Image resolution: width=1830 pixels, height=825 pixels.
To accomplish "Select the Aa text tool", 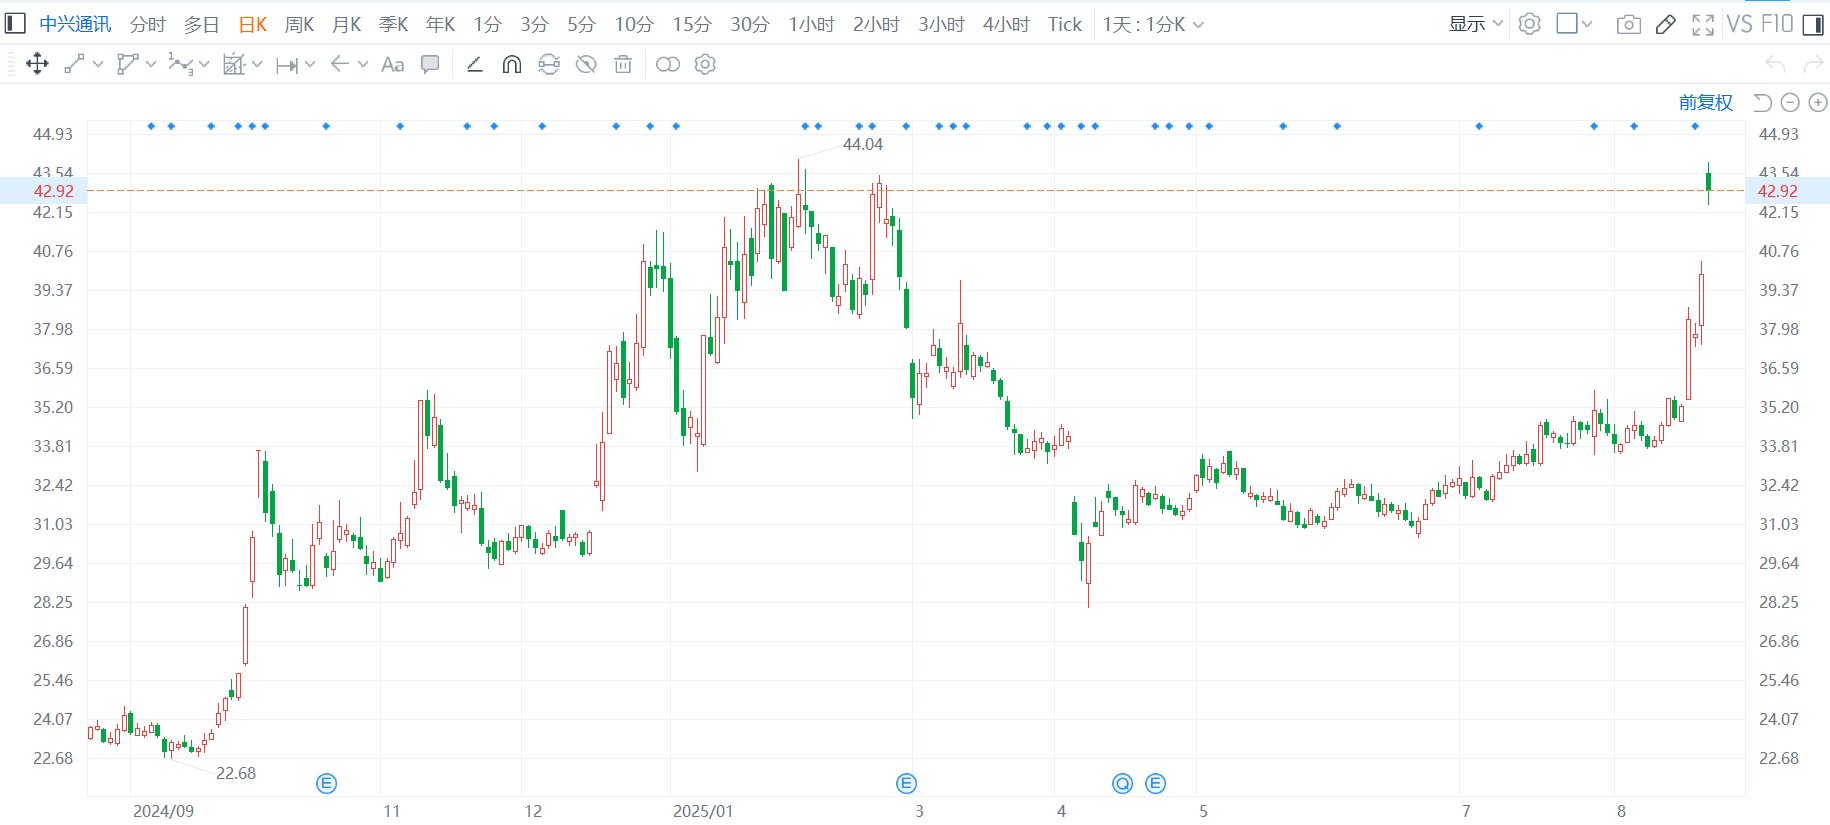I will [393, 64].
